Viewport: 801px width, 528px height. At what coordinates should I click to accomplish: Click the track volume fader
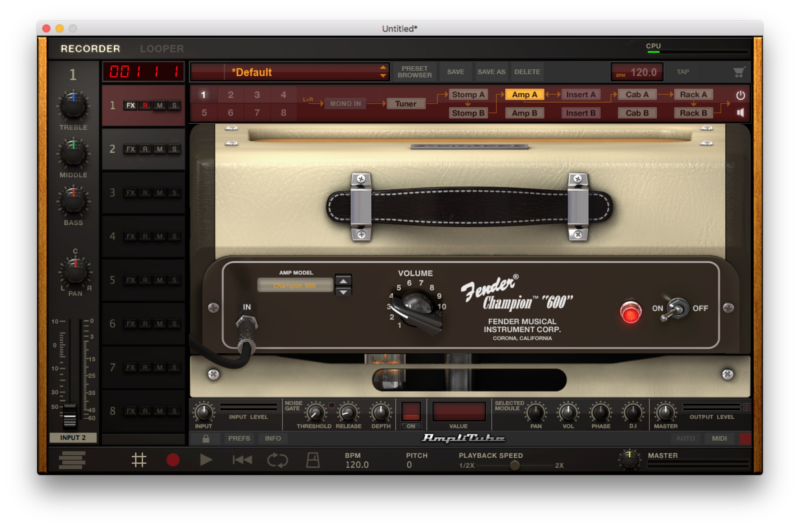69,415
